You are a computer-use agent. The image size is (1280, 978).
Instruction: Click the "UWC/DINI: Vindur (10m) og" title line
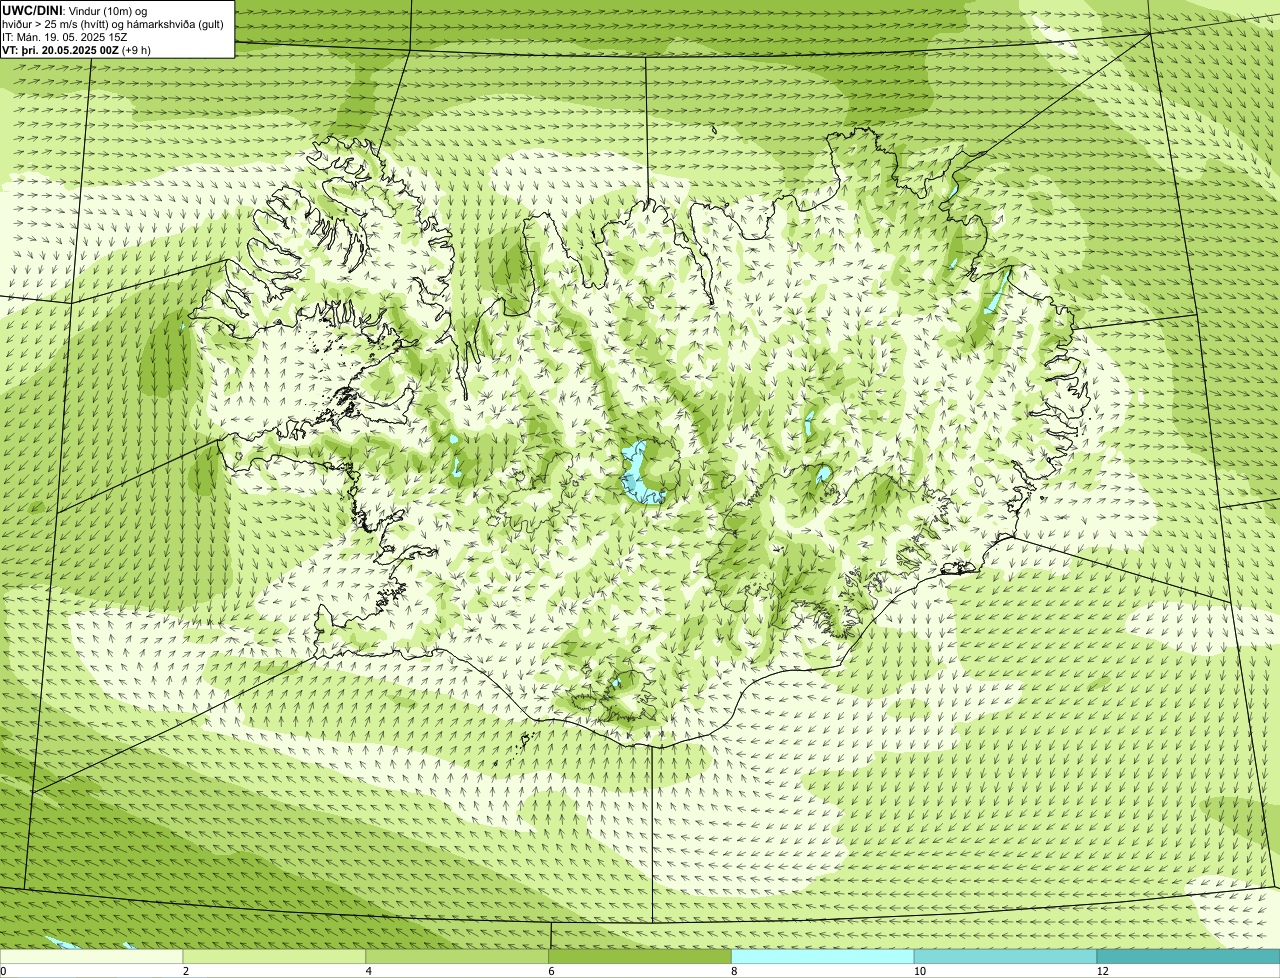coord(75,10)
